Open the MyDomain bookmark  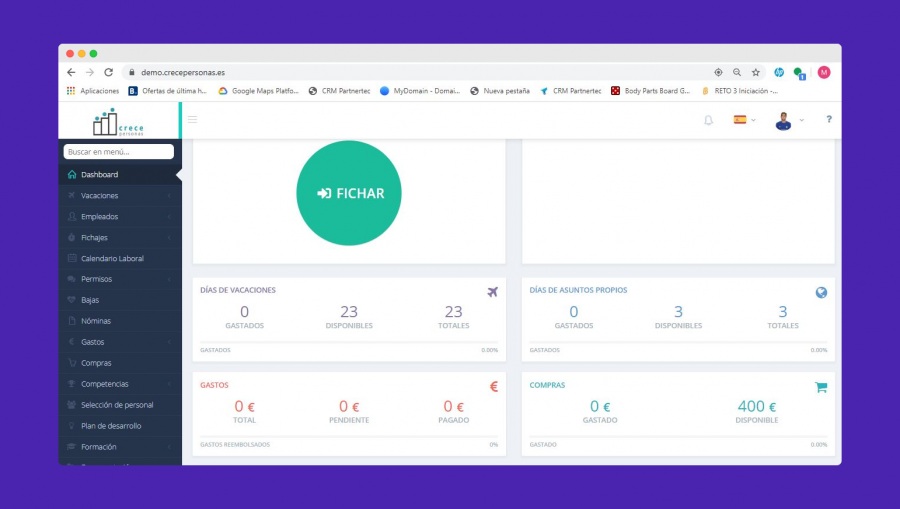[x=420, y=91]
